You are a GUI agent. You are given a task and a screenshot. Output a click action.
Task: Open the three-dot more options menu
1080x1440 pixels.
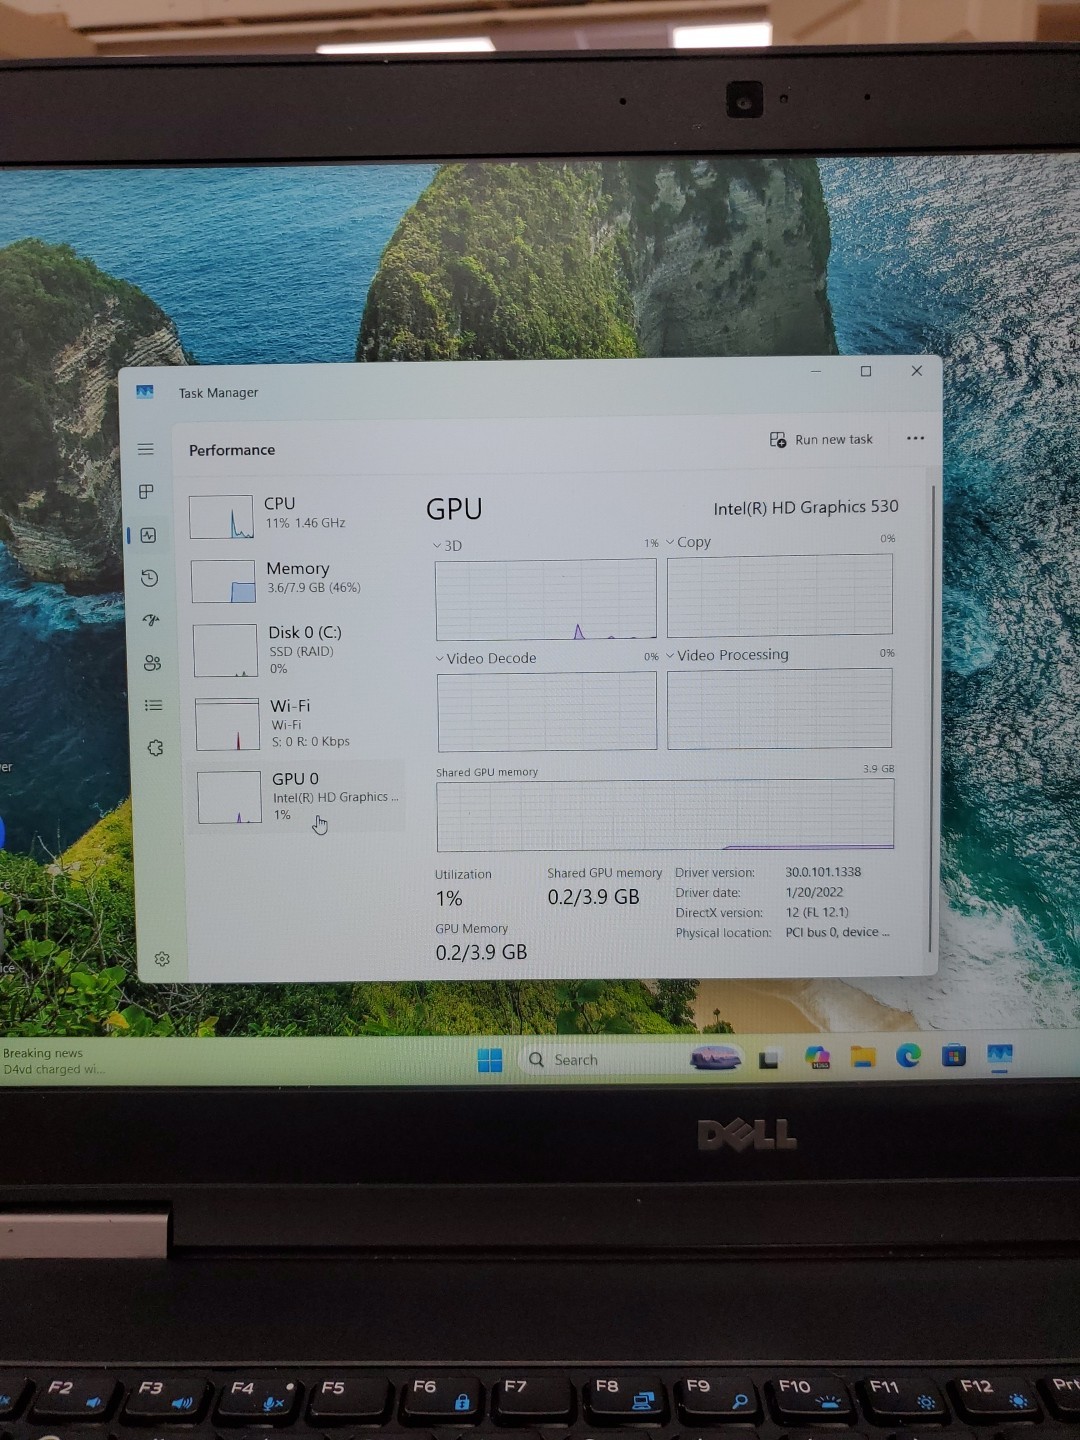click(x=915, y=438)
